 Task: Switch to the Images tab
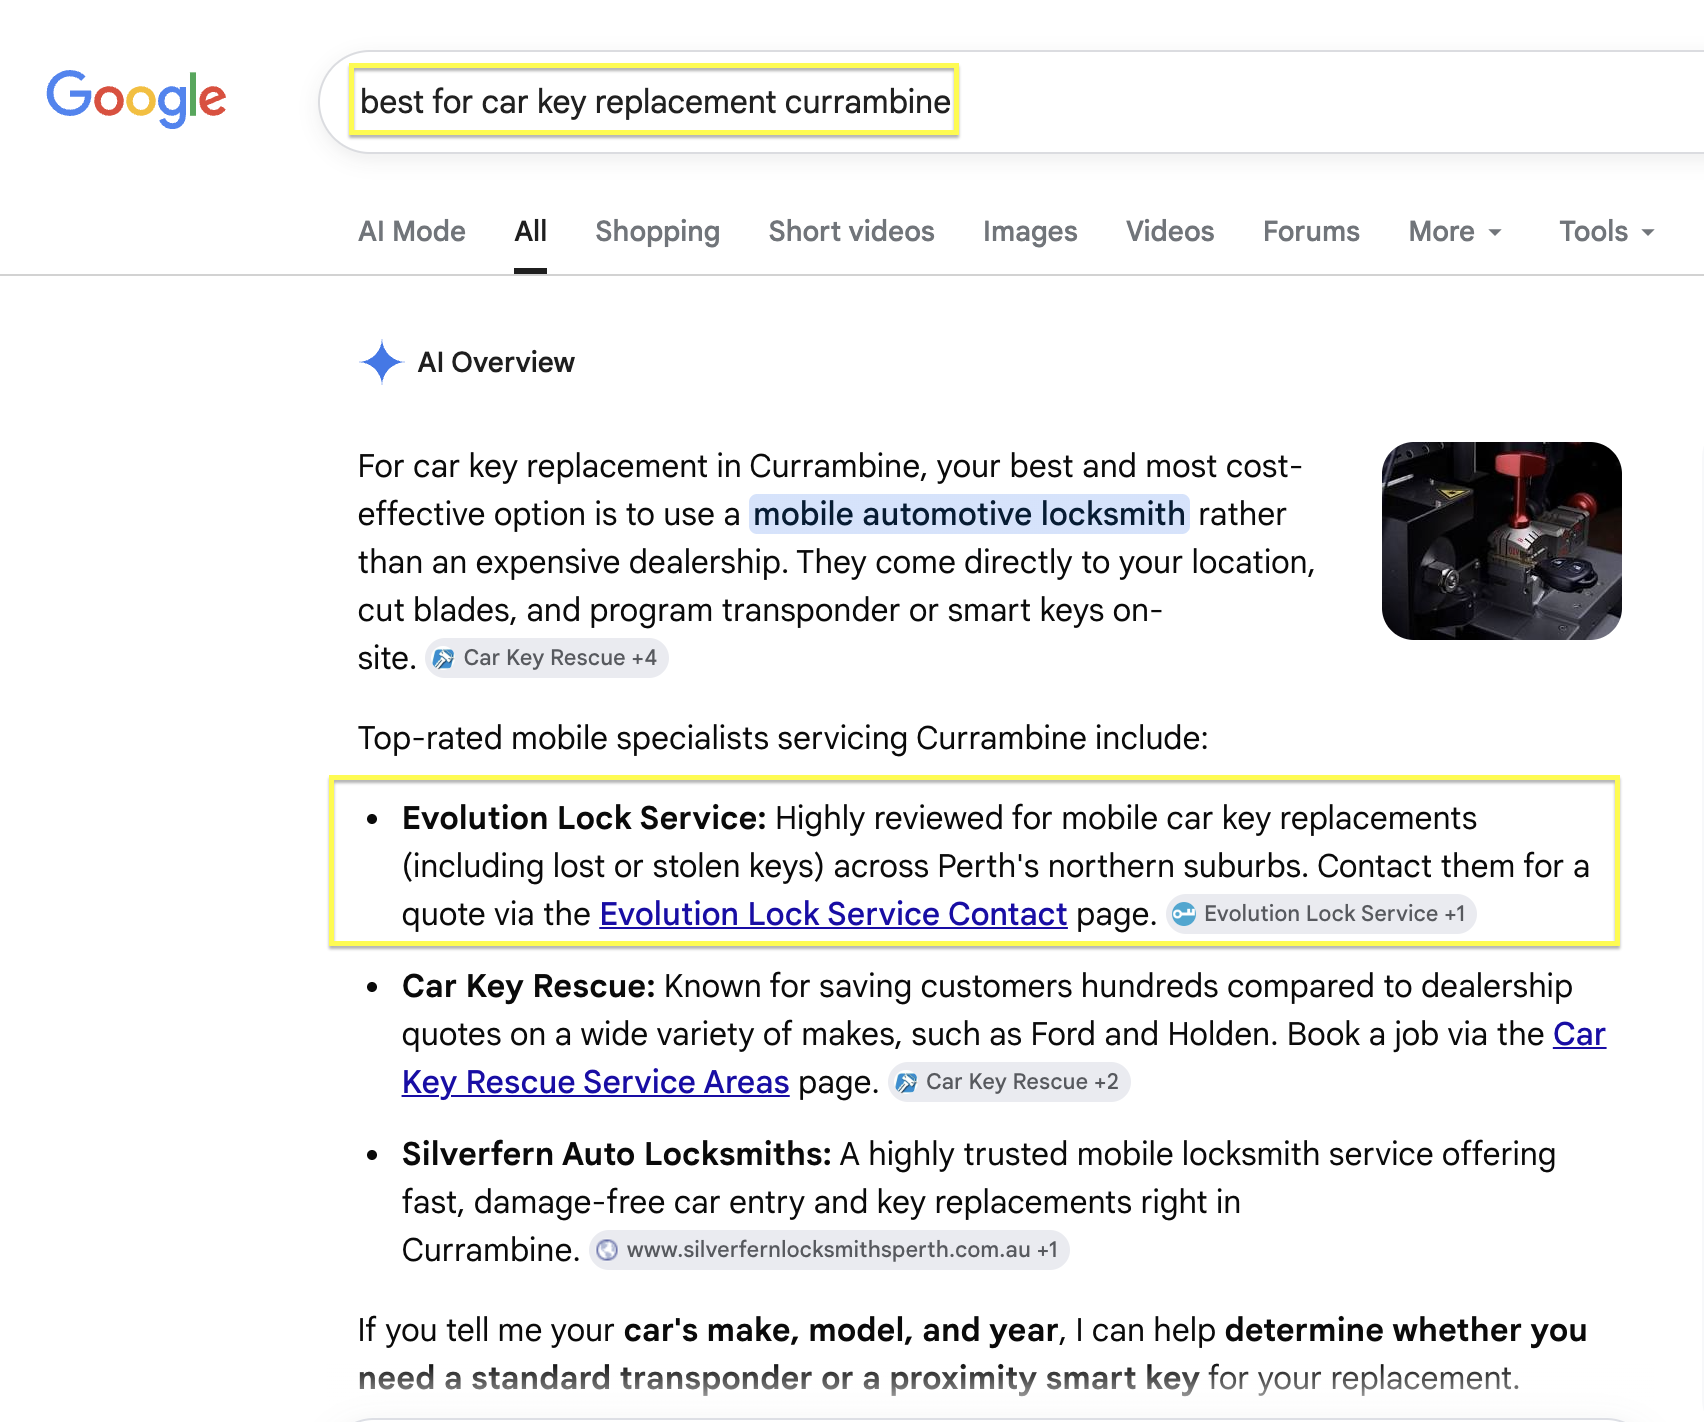tap(1030, 232)
